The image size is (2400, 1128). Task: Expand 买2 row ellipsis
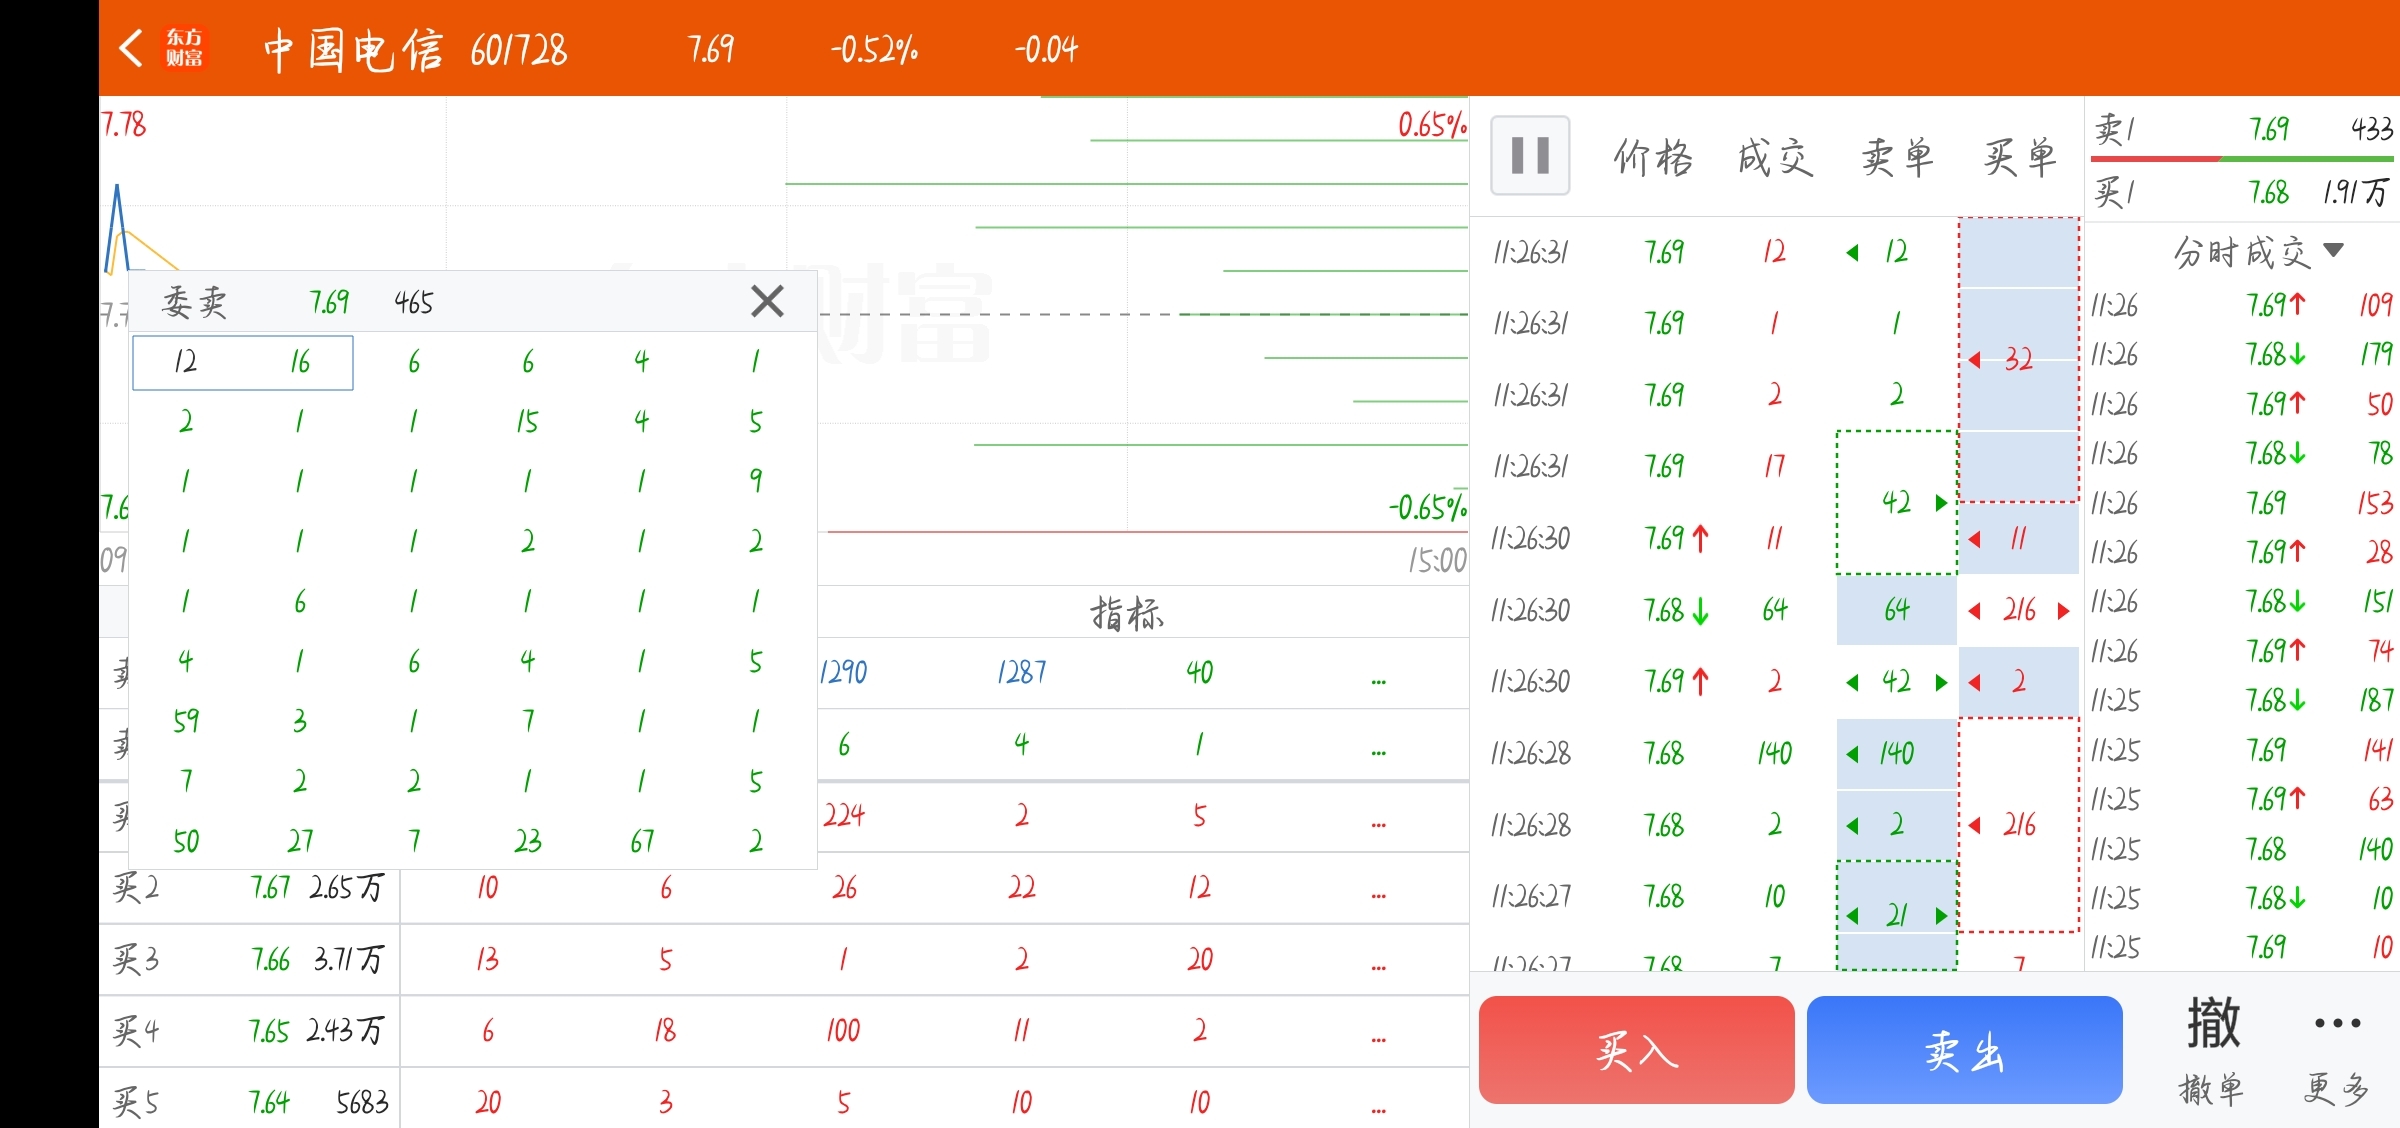tap(1379, 894)
